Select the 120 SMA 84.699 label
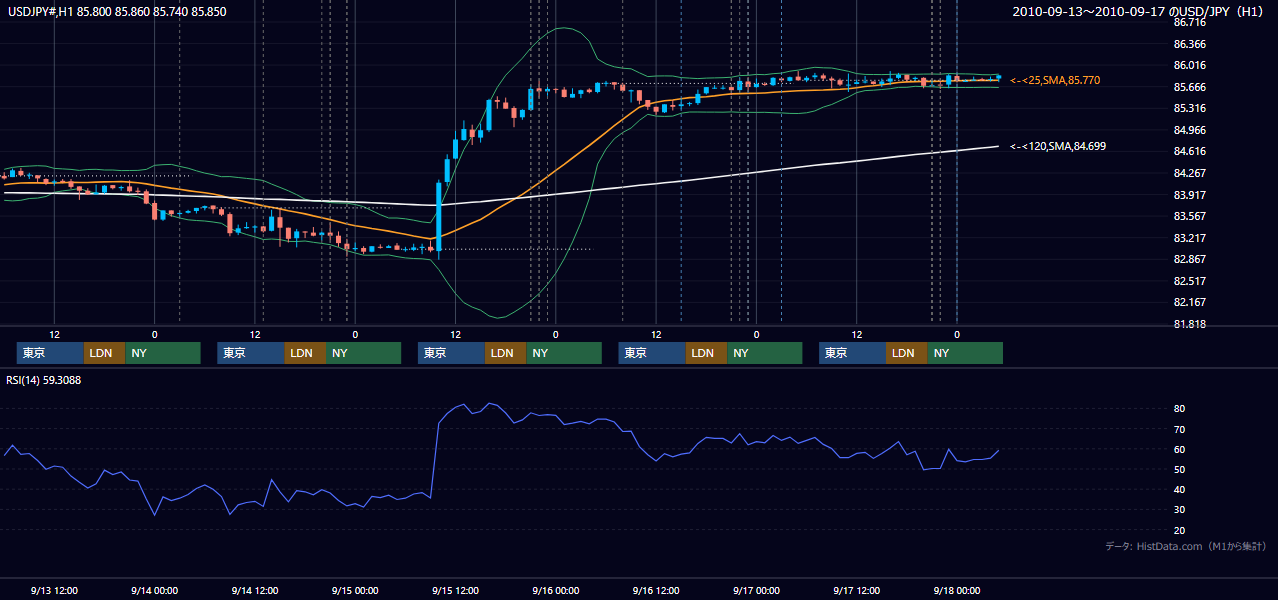The height and width of the screenshot is (600, 1278). 1058,146
